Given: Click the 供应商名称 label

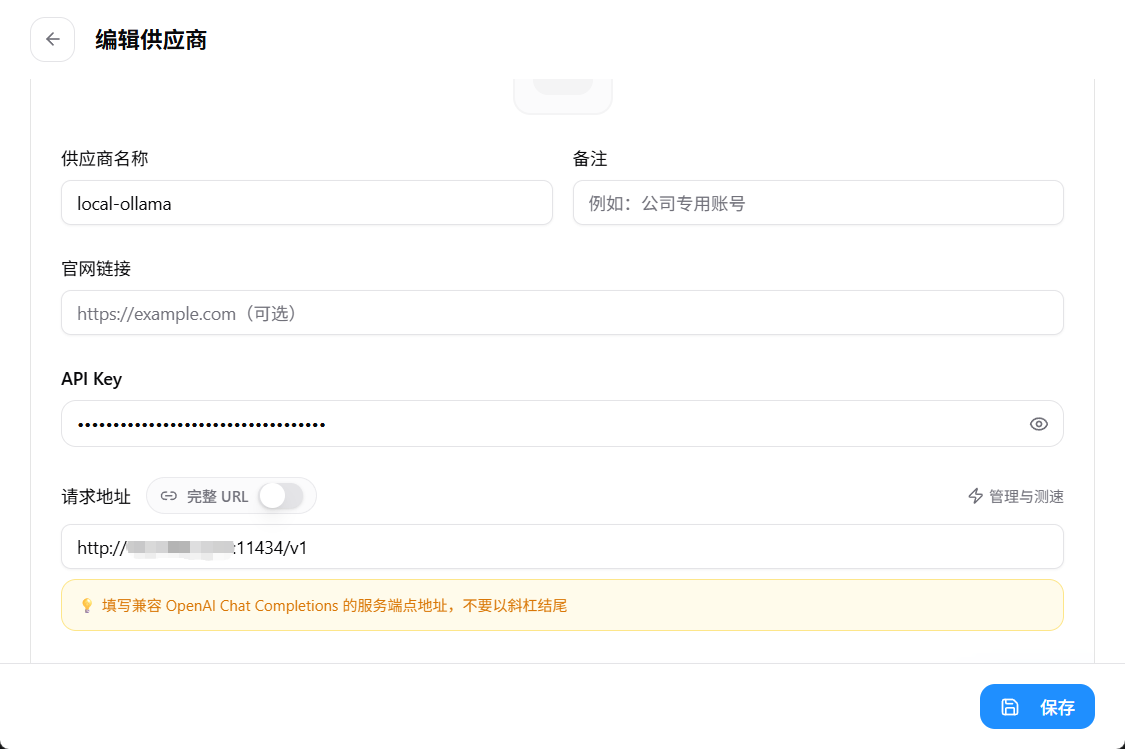Looking at the screenshot, I should [x=105, y=159].
